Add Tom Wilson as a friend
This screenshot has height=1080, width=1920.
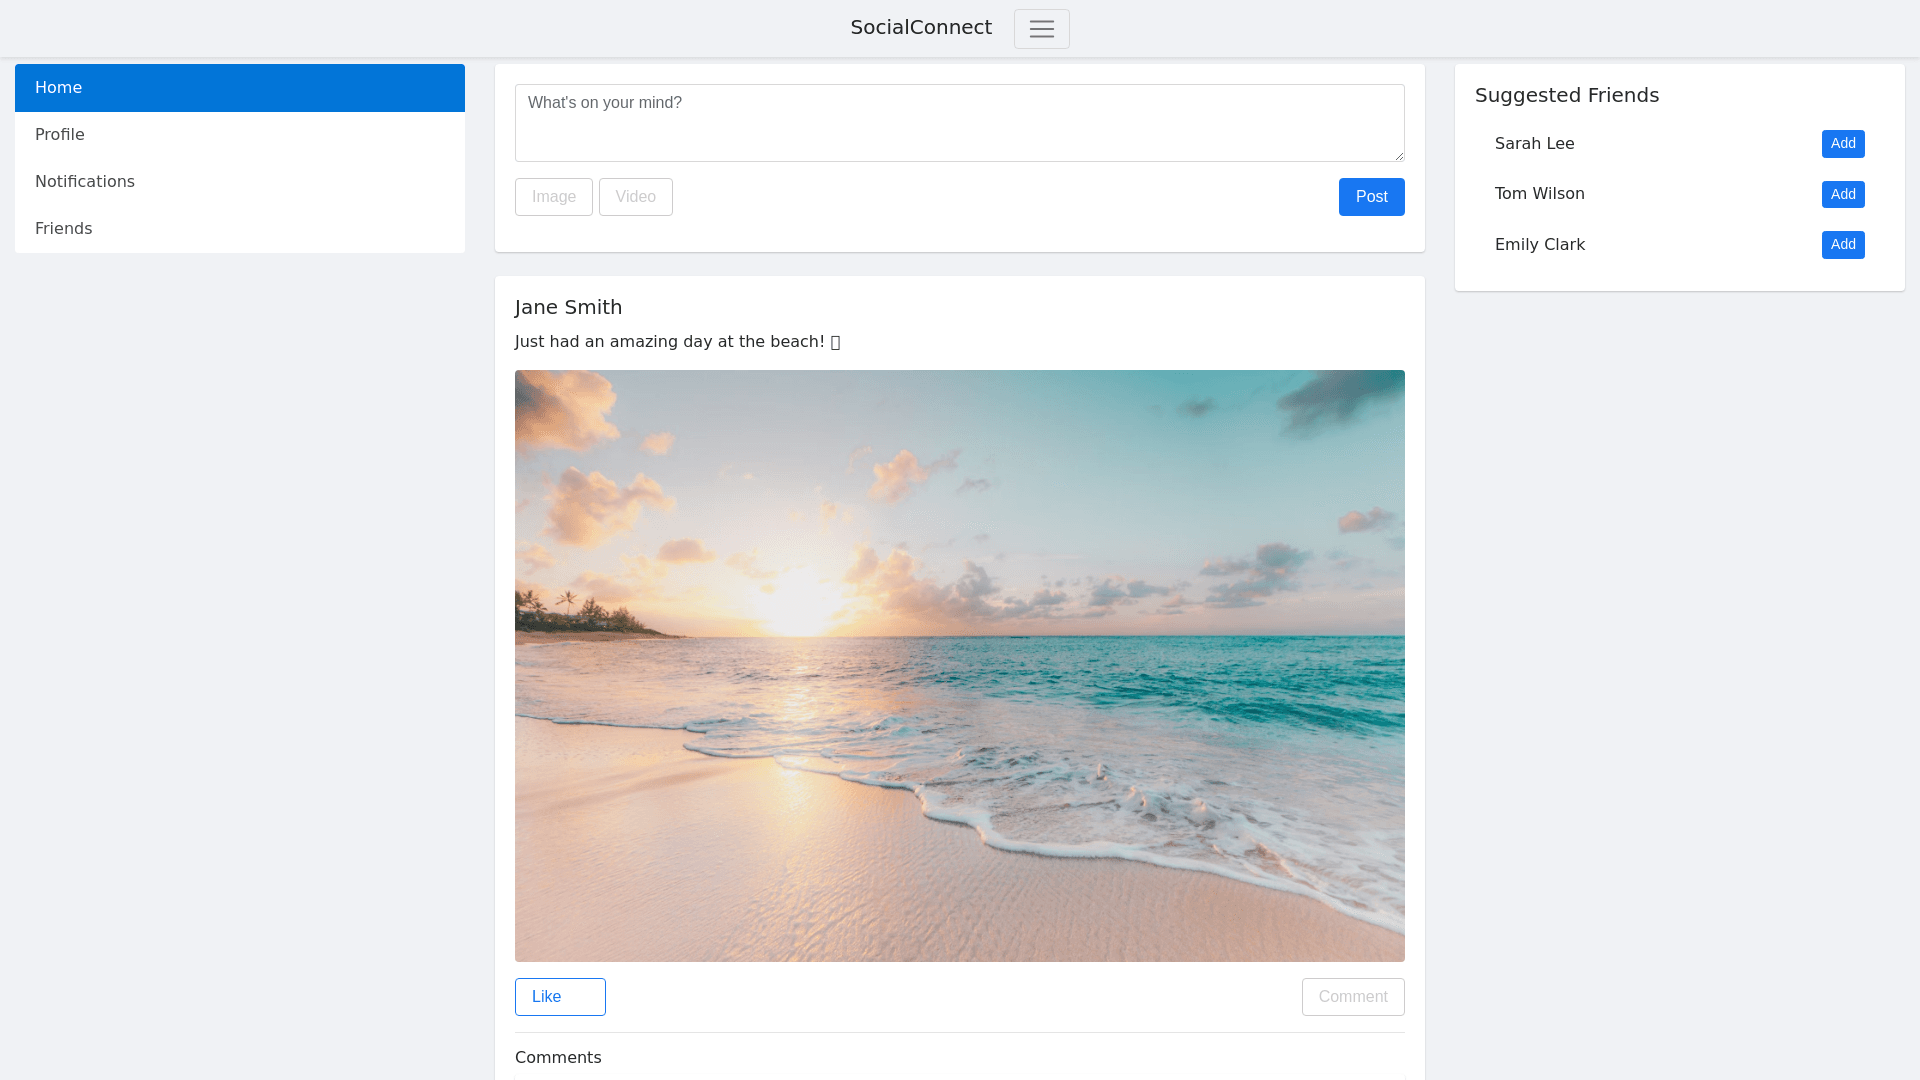pos(1842,194)
